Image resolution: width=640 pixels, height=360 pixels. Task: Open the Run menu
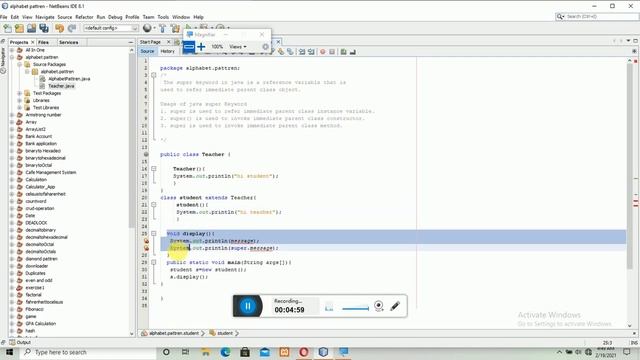point(101,17)
